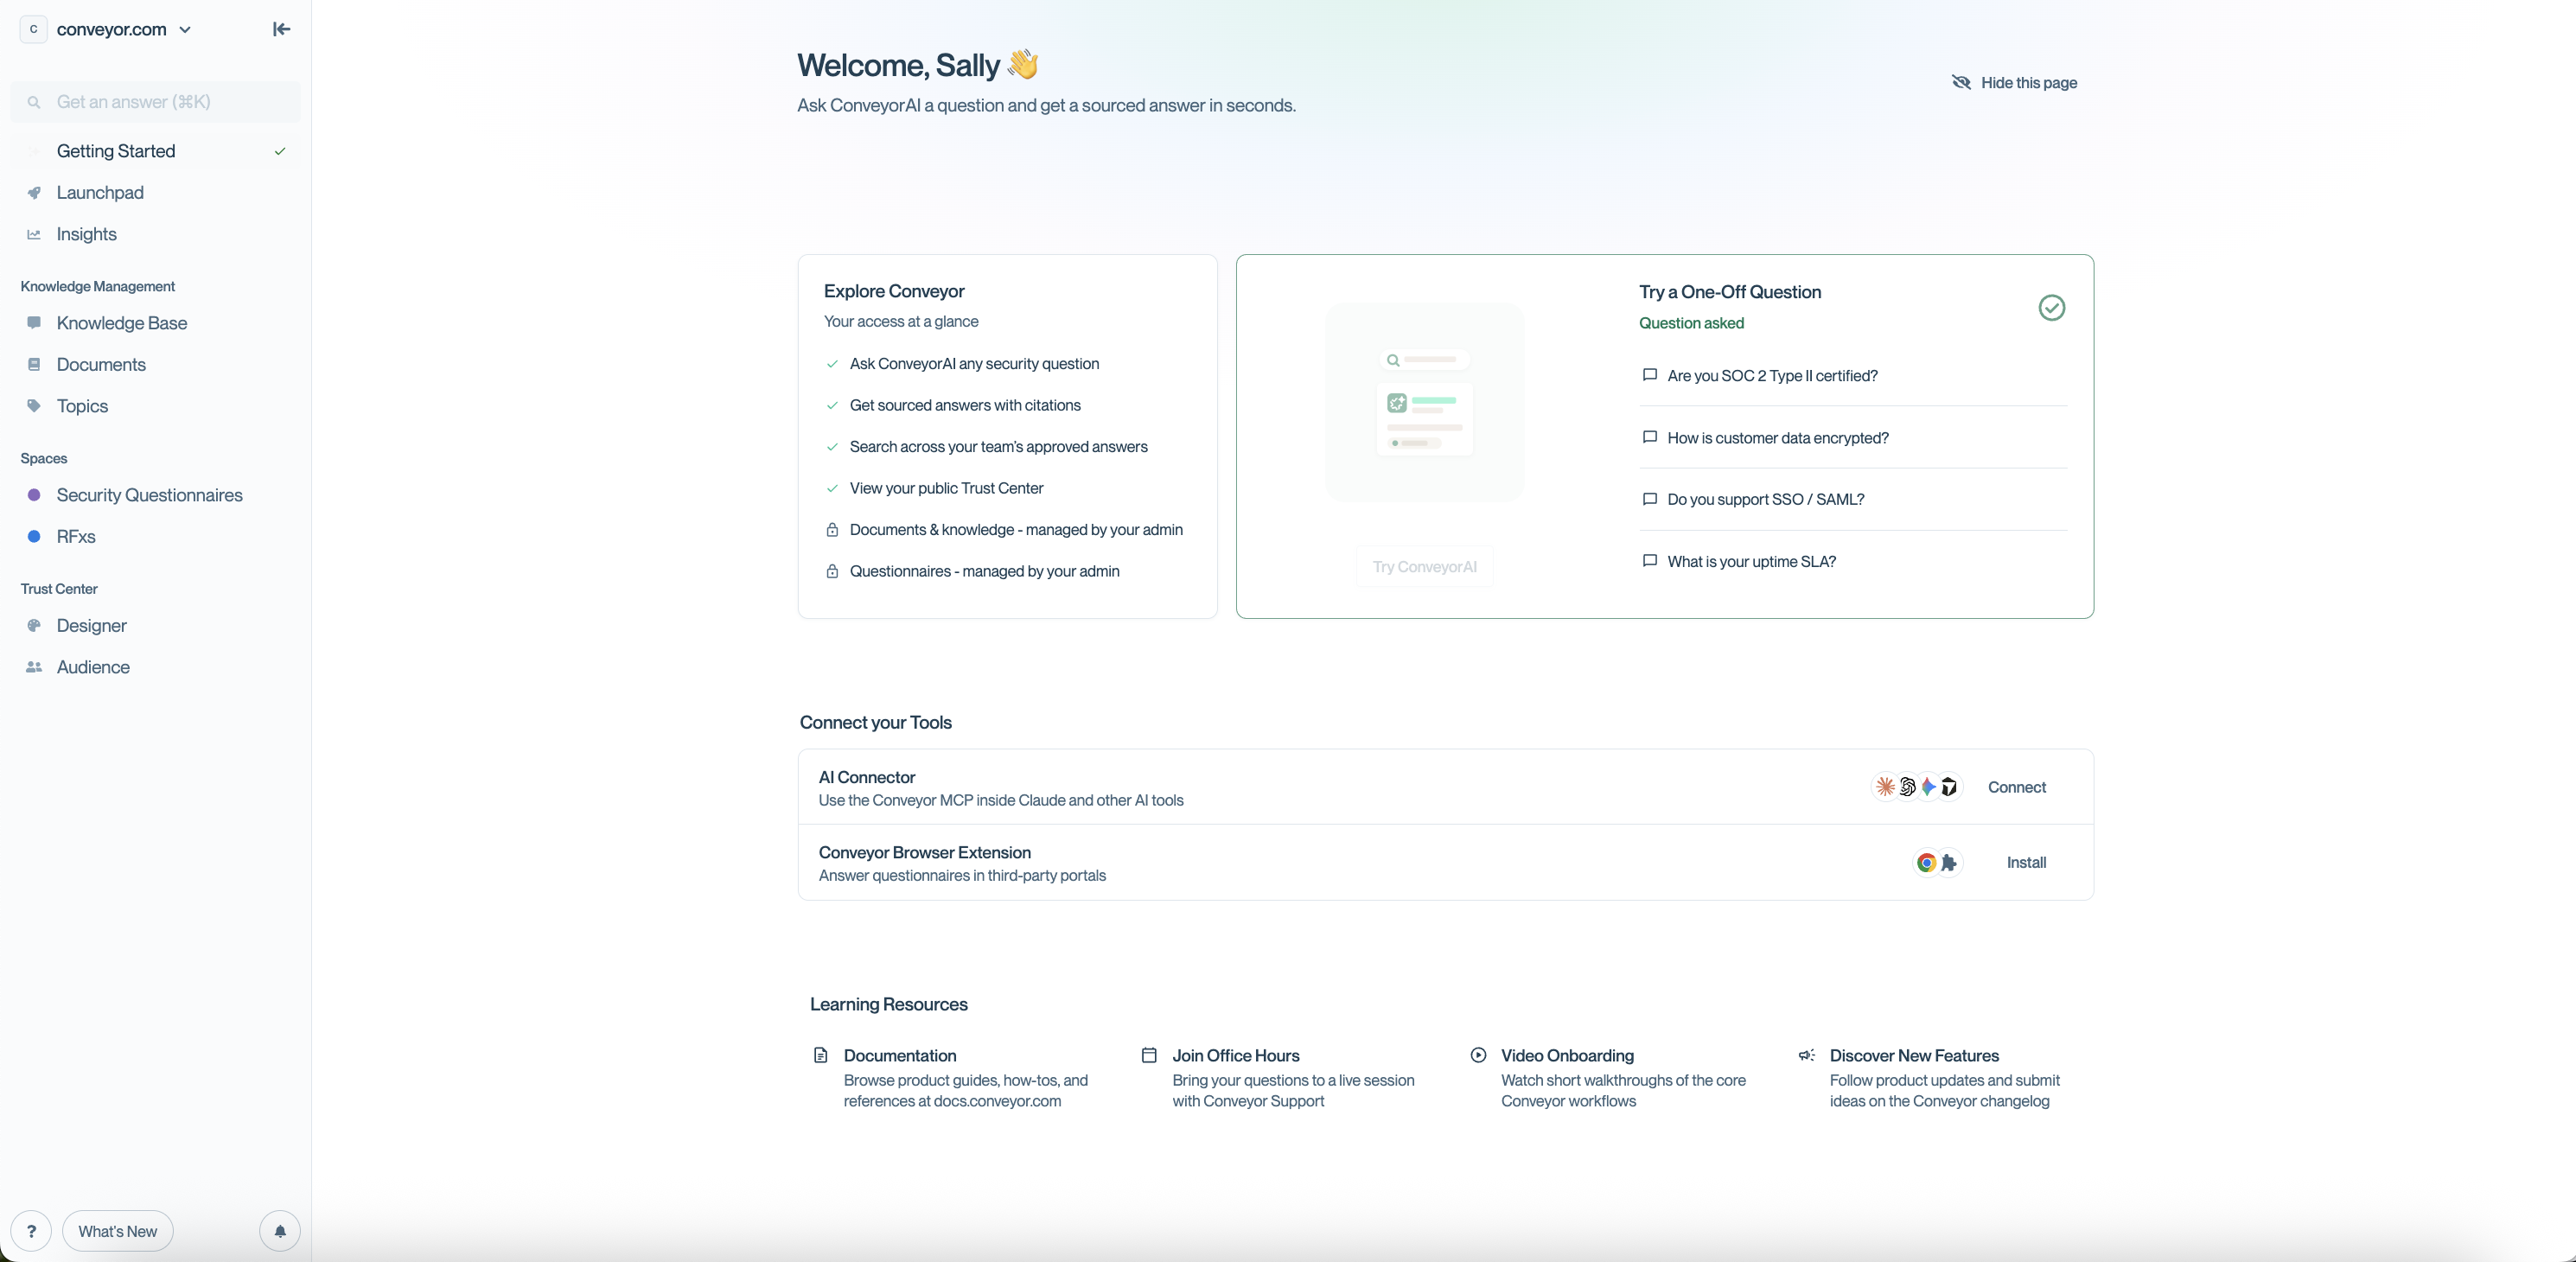Click the Chrome icon in Browser Extension row
Viewport: 2576px width, 1262px height.
click(1926, 863)
